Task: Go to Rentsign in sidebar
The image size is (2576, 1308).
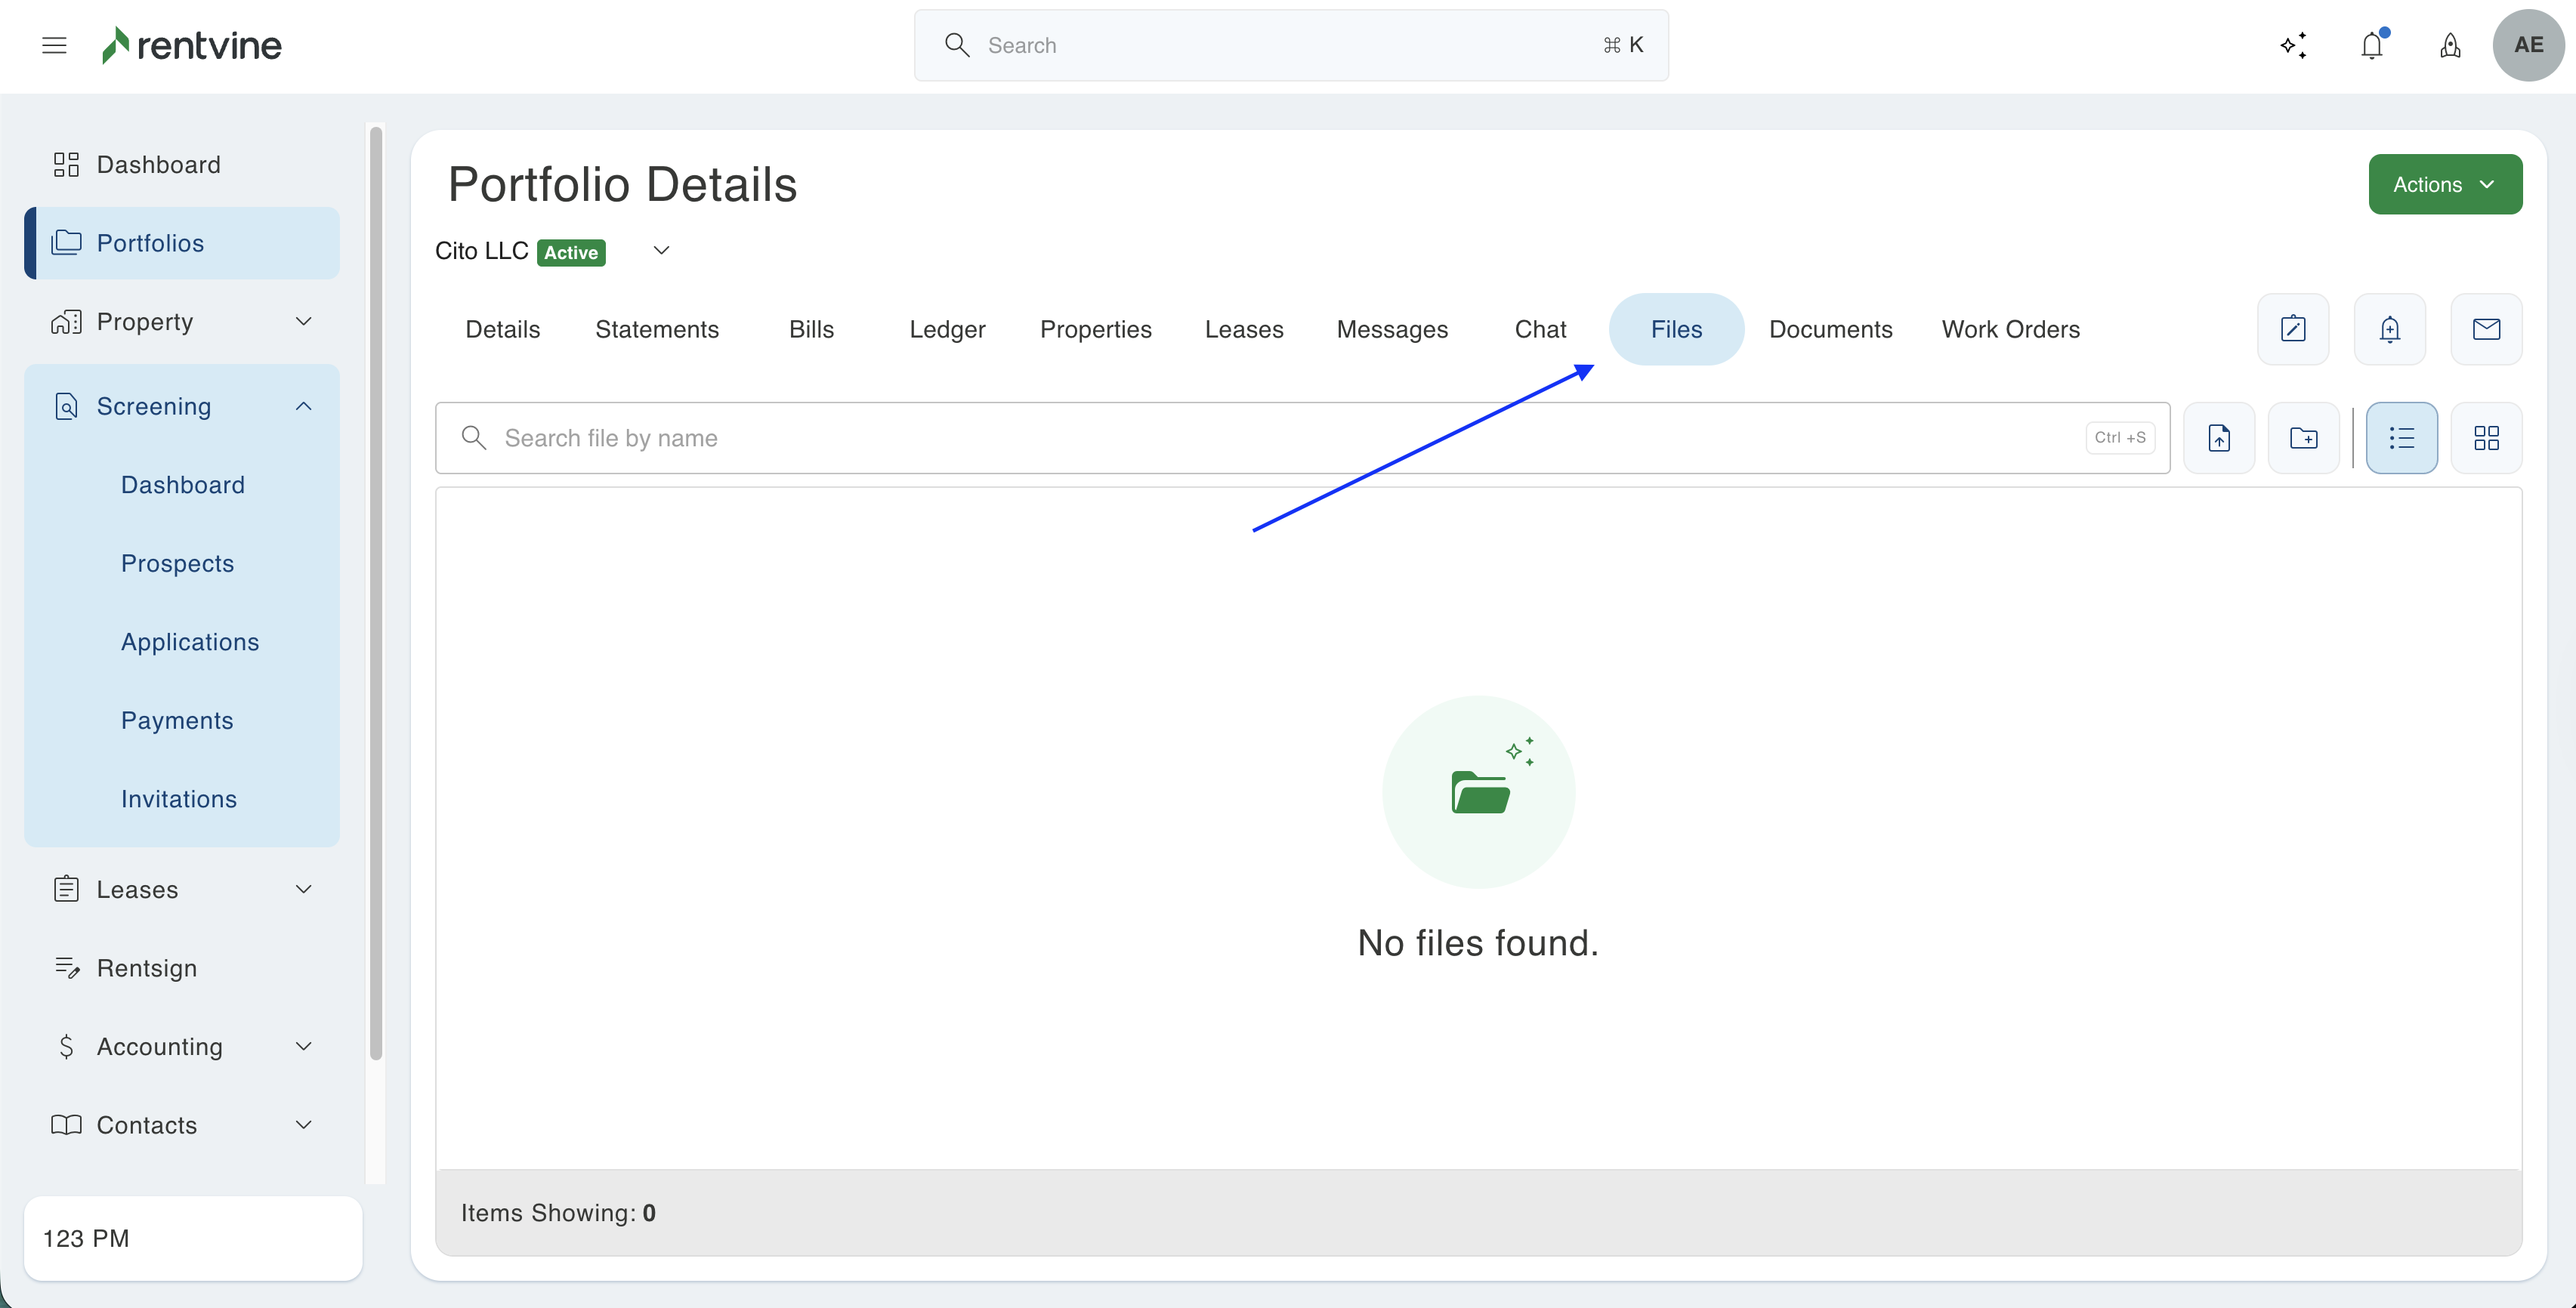Action: [146, 968]
